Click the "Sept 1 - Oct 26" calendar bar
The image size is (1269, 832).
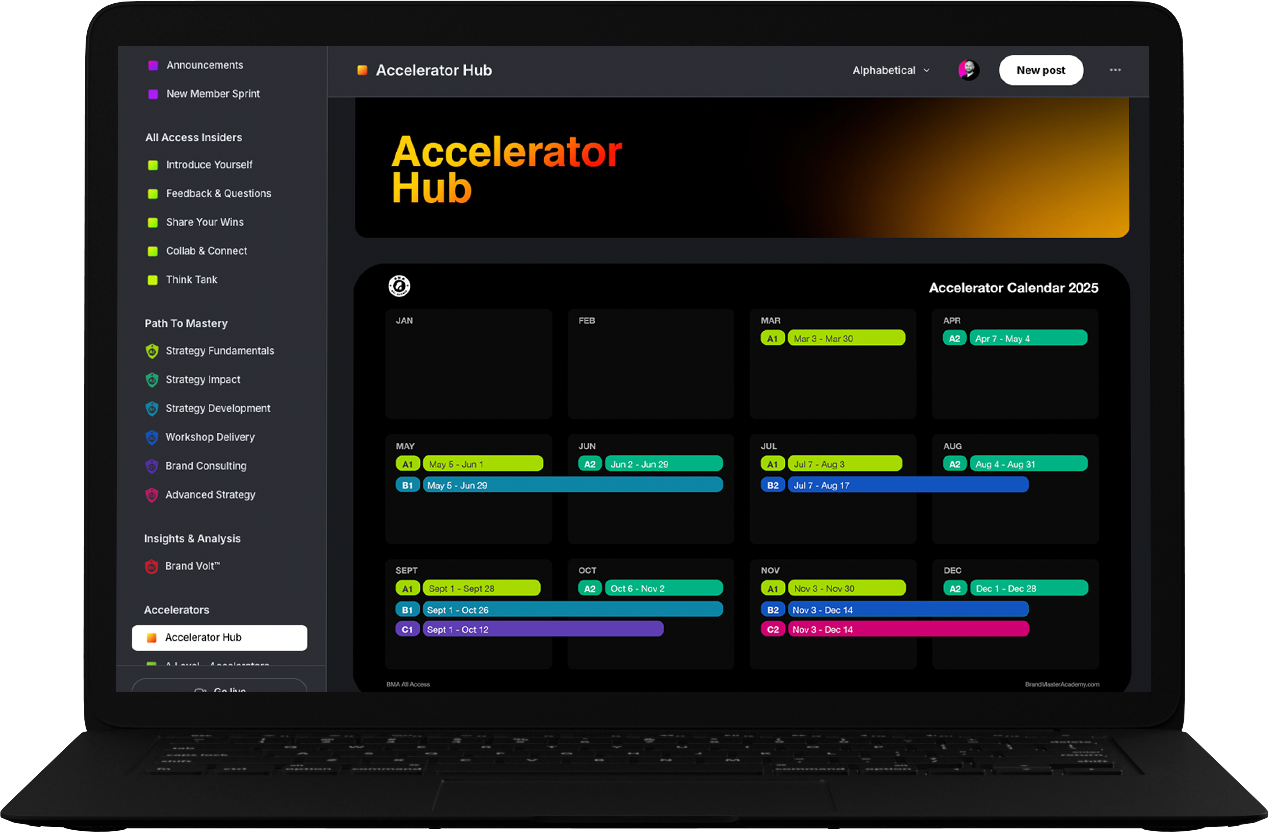573,609
